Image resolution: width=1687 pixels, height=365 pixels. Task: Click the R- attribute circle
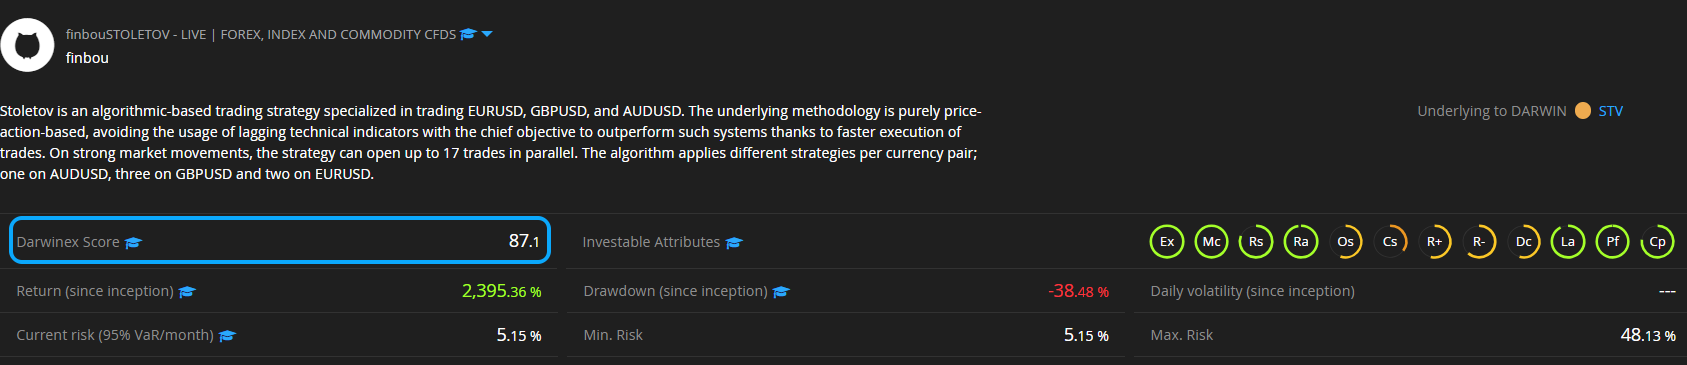point(1479,242)
